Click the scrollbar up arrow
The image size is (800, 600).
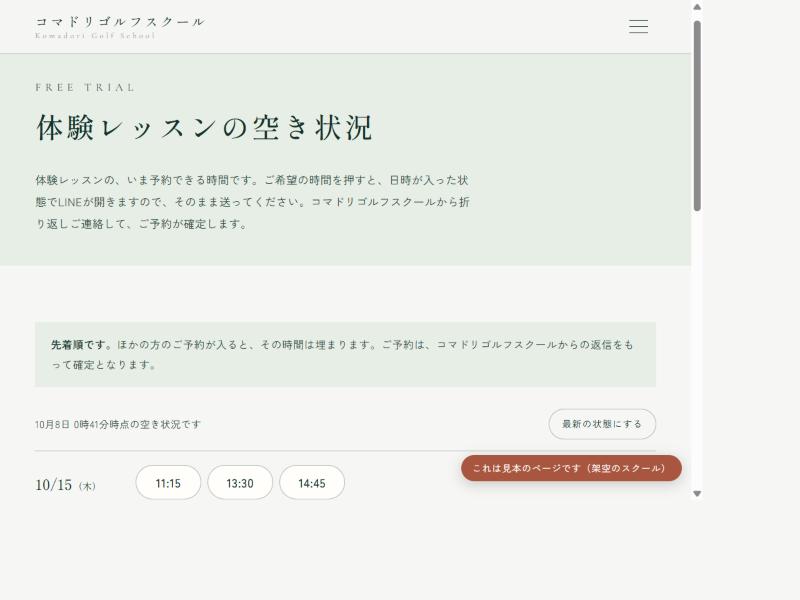[x=697, y=7]
